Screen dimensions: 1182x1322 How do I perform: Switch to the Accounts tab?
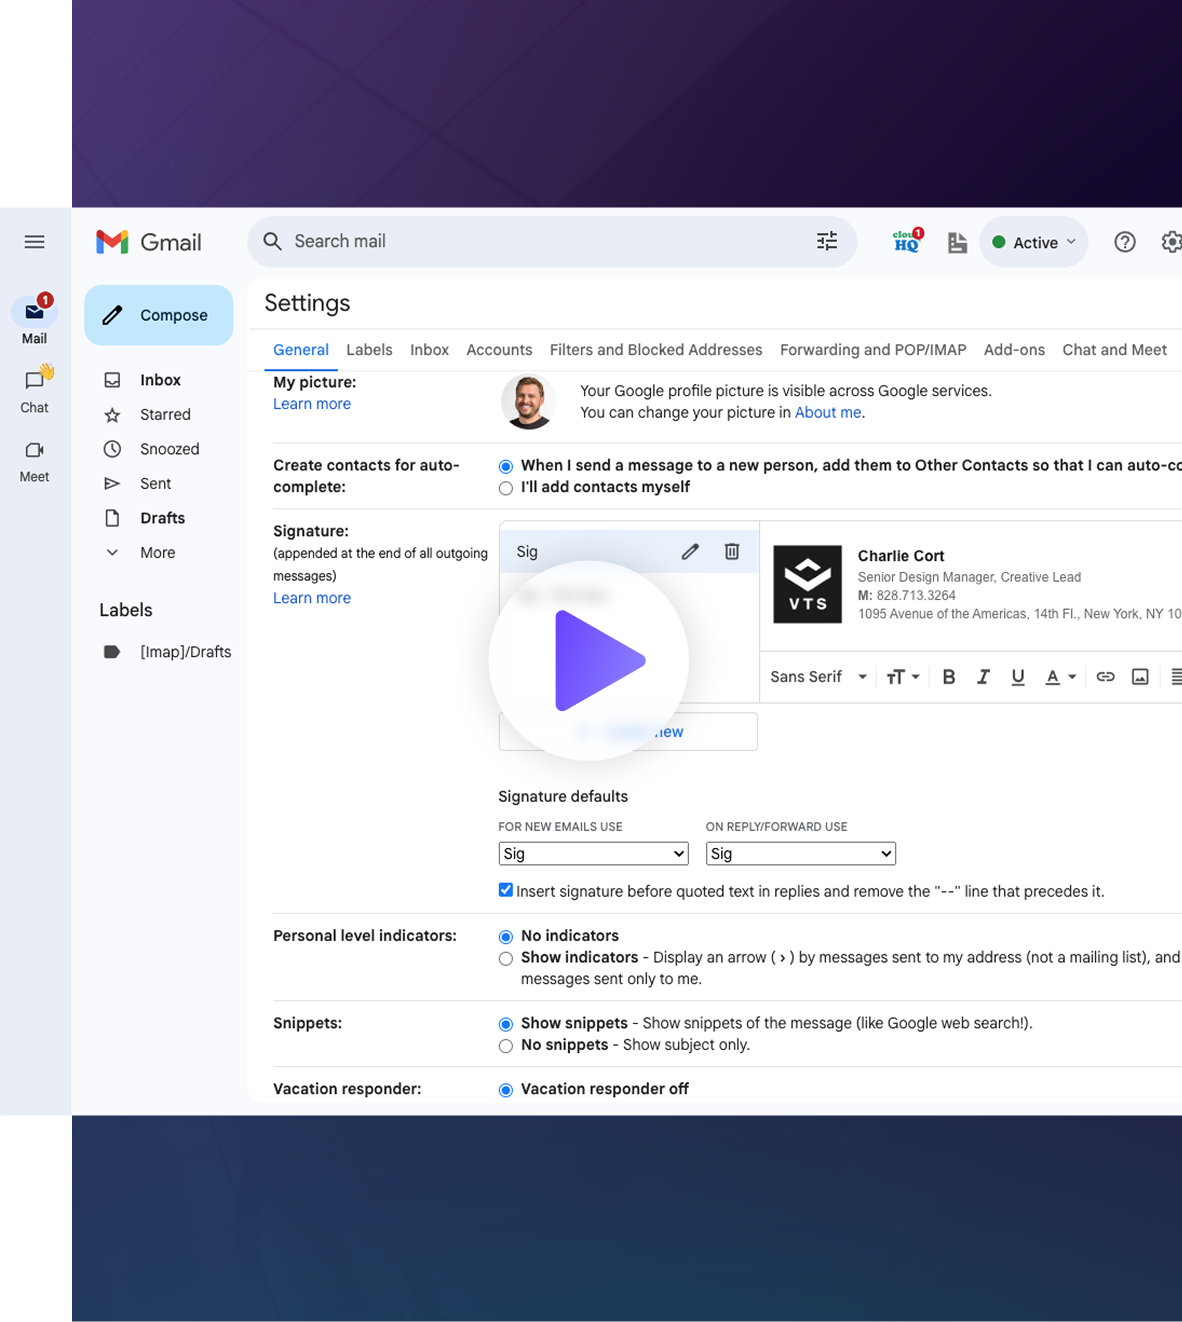coord(499,350)
